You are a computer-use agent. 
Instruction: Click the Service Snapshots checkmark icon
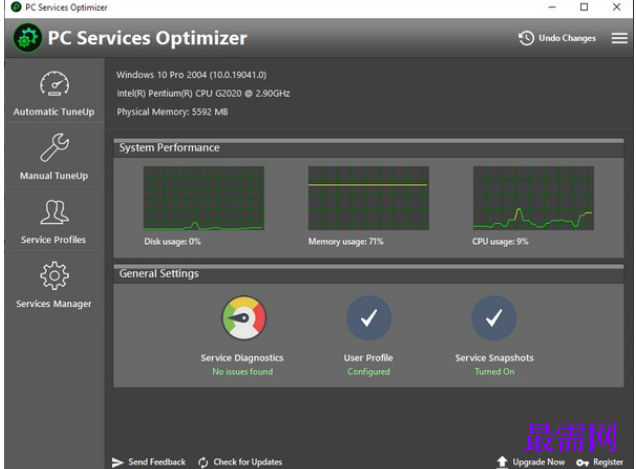(494, 318)
